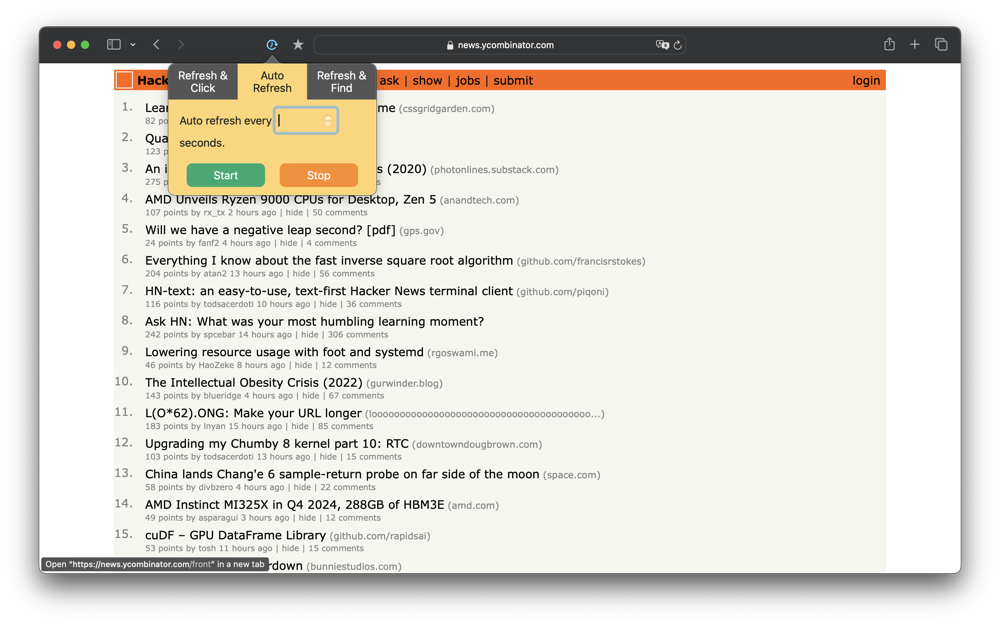Open a new tab with the plus icon
Image resolution: width=1000 pixels, height=625 pixels.
[915, 45]
